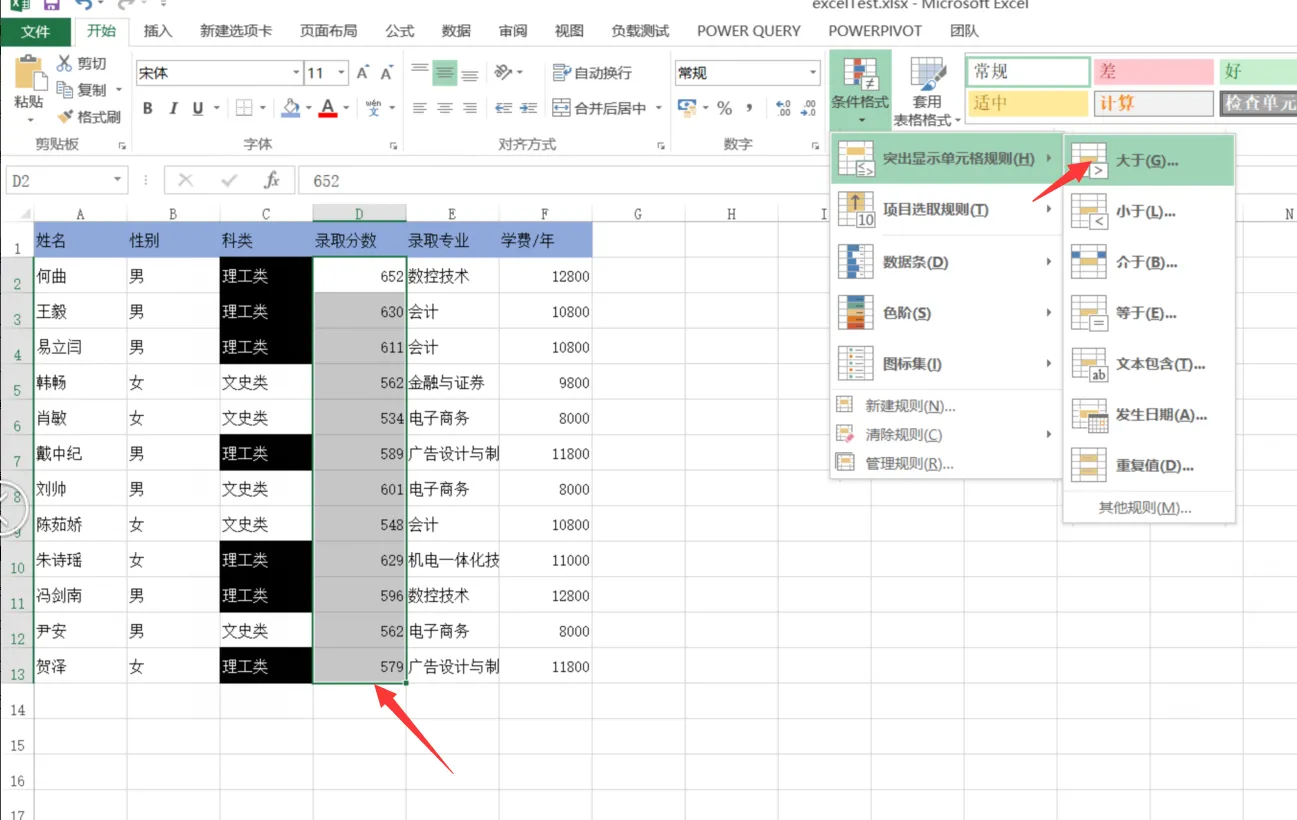Switch to the 数据 (Data) tab

pos(456,31)
